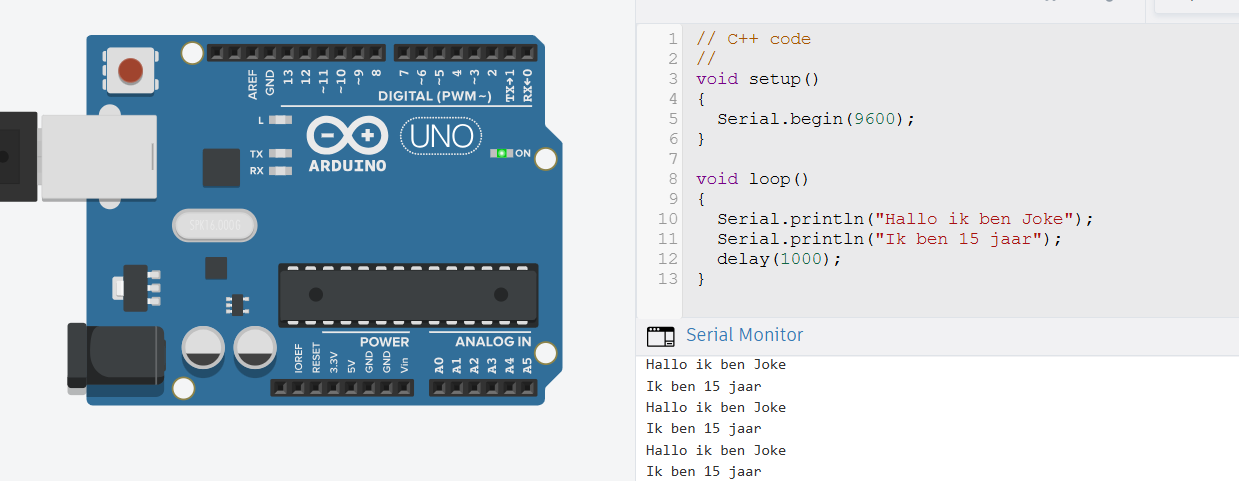The height and width of the screenshot is (481, 1239).
Task: Select analog pin A0 header hole
Action: point(438,387)
